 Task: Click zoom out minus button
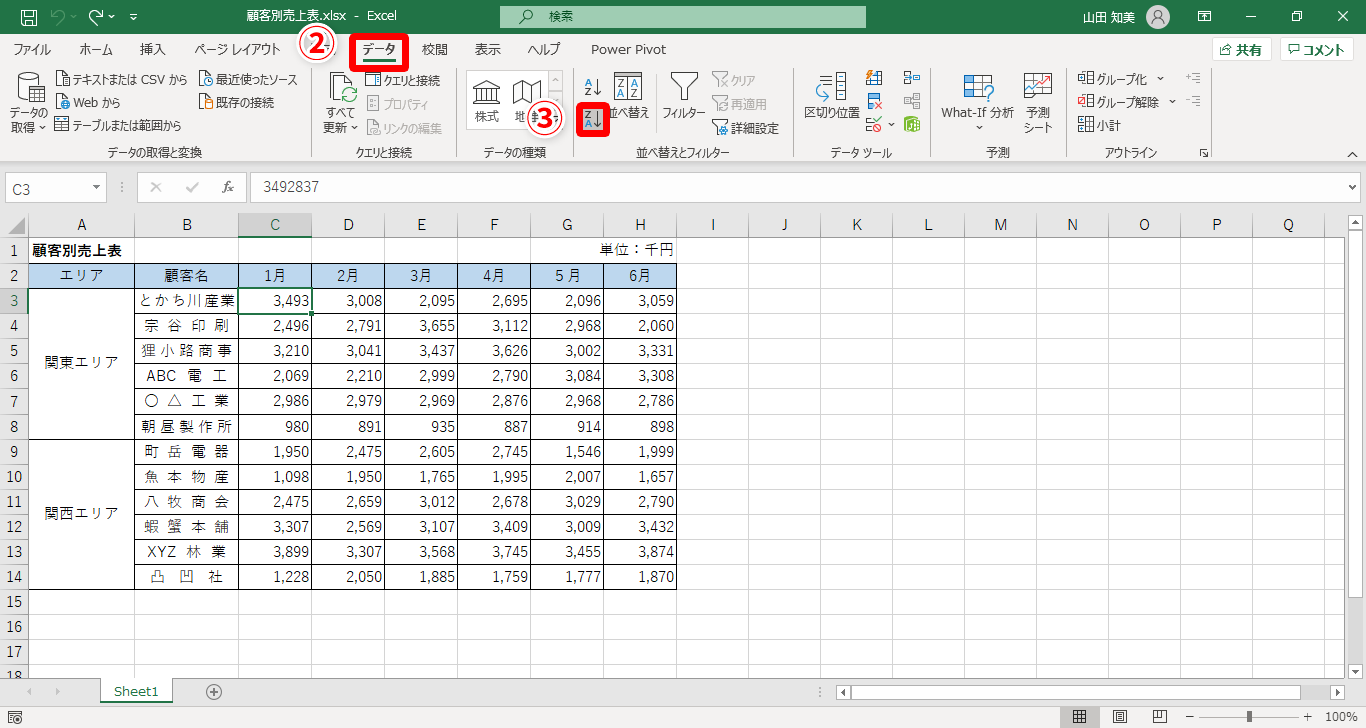pyautogui.click(x=1191, y=717)
